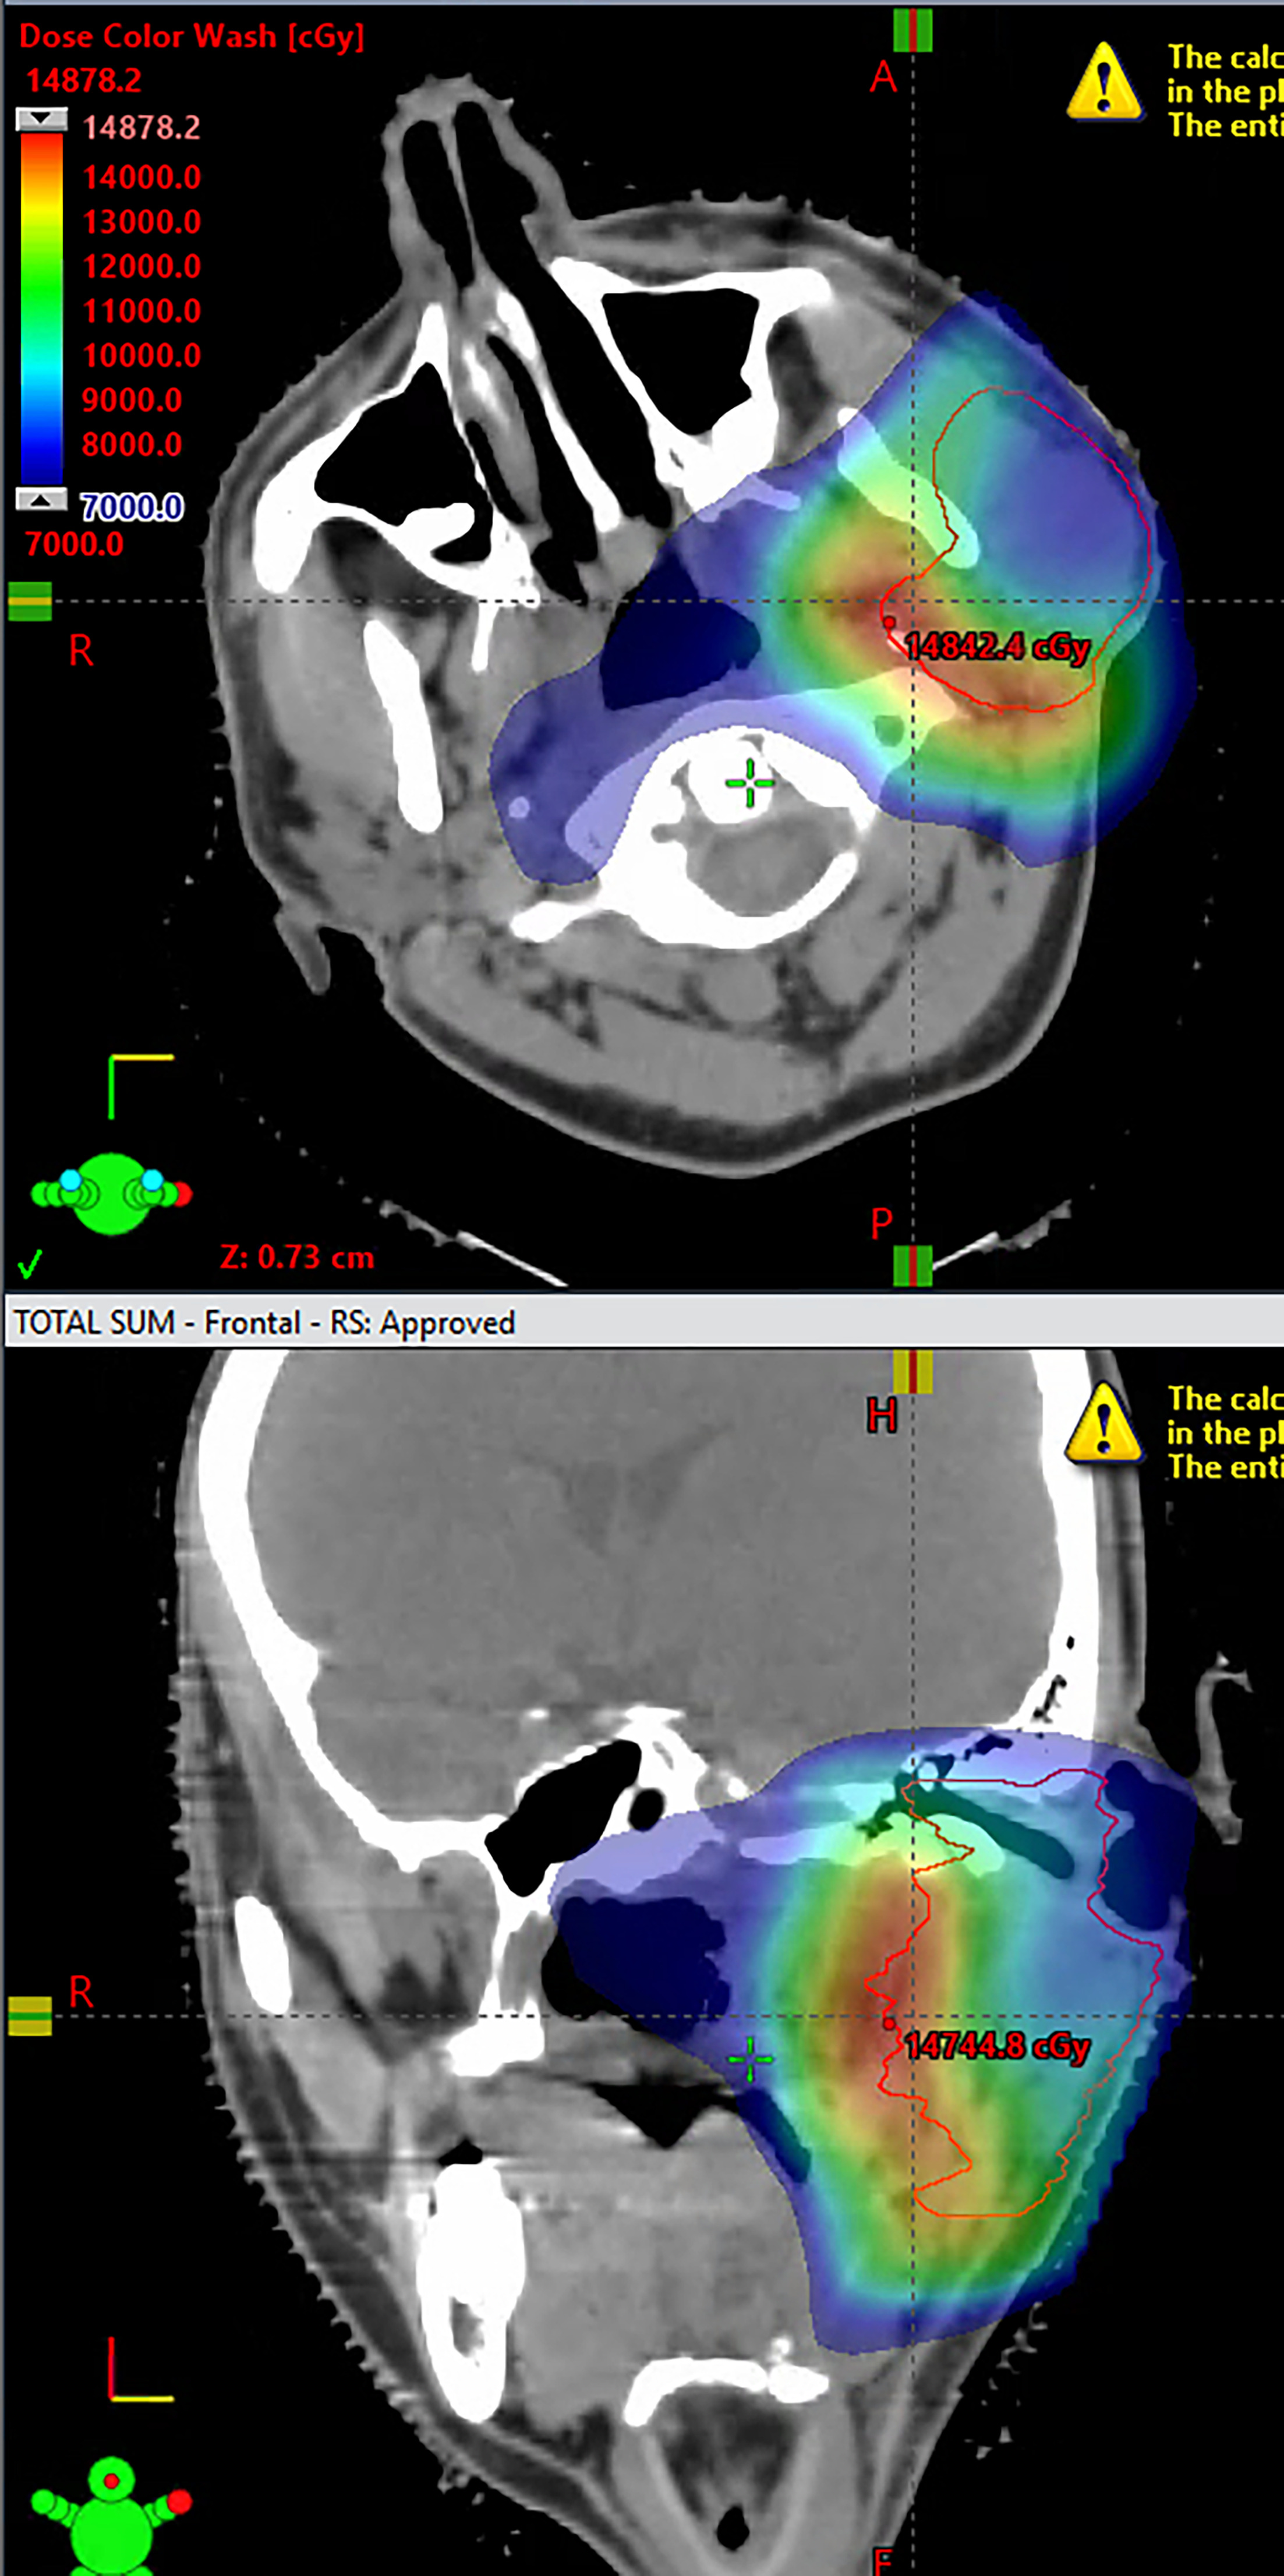The width and height of the screenshot is (1284, 2576).
Task: Select the 7000.0 lower dose value field
Action: click(132, 507)
